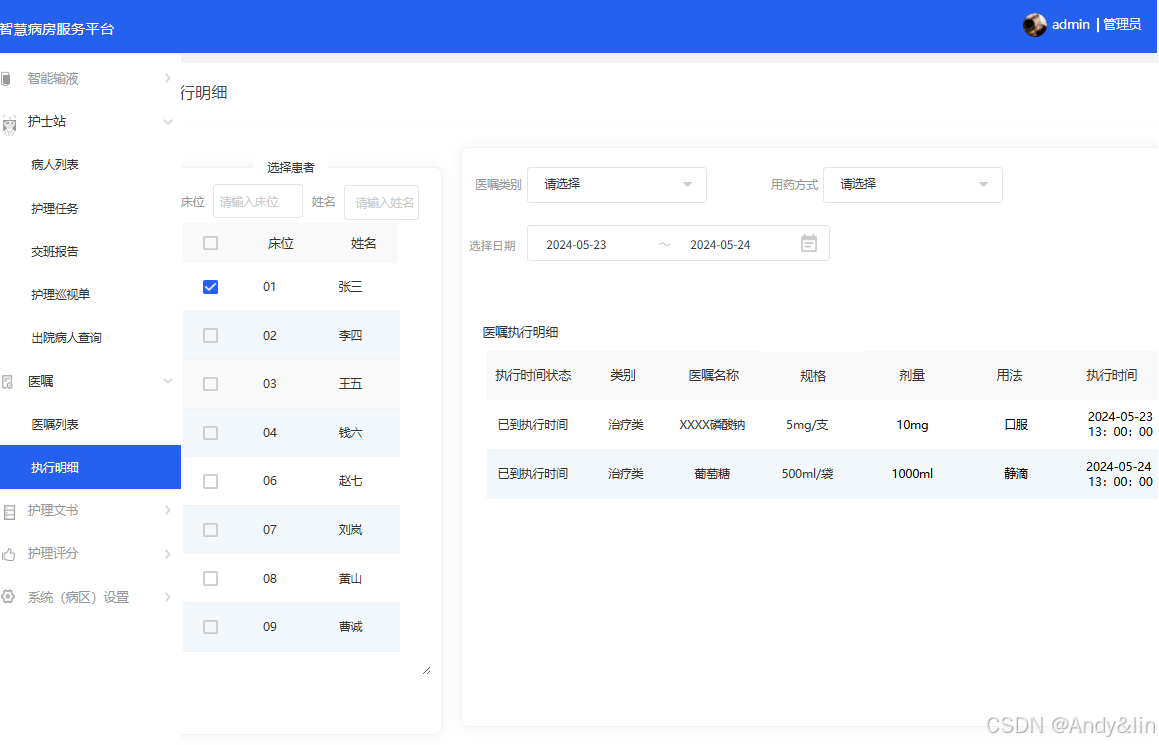Click the 2024-05-23 13:00:00 execution time
The width and height of the screenshot is (1159, 745).
pyautogui.click(x=1120, y=424)
